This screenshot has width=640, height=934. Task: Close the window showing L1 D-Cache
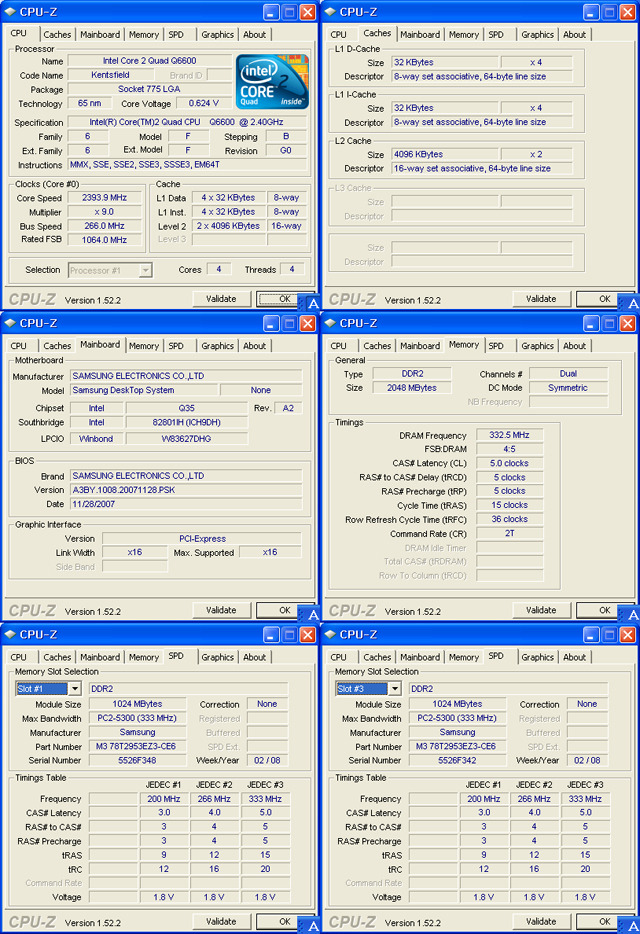(627, 12)
